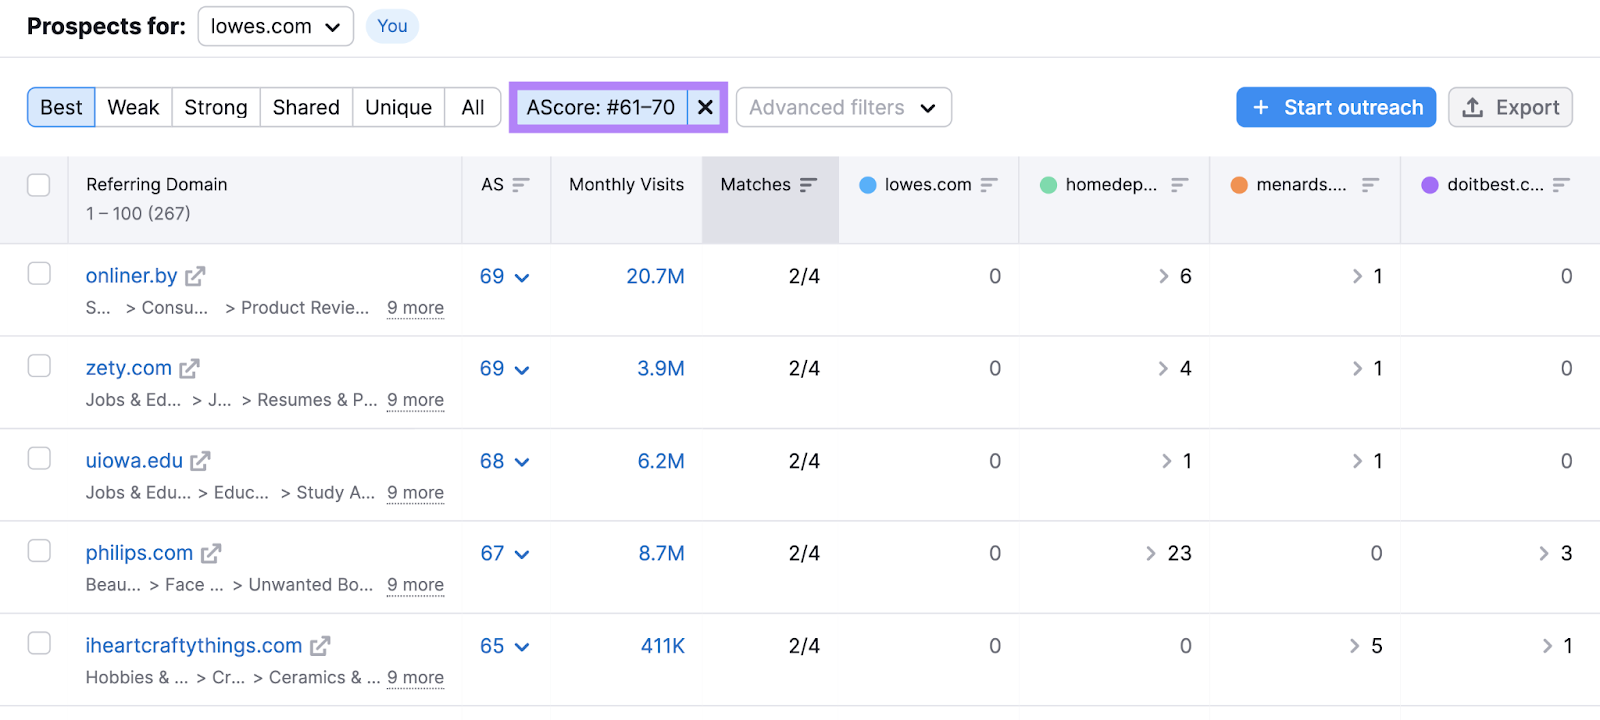1600x720 pixels.
Task: Expand AS 69 details for zety.com
Action: pos(522,370)
